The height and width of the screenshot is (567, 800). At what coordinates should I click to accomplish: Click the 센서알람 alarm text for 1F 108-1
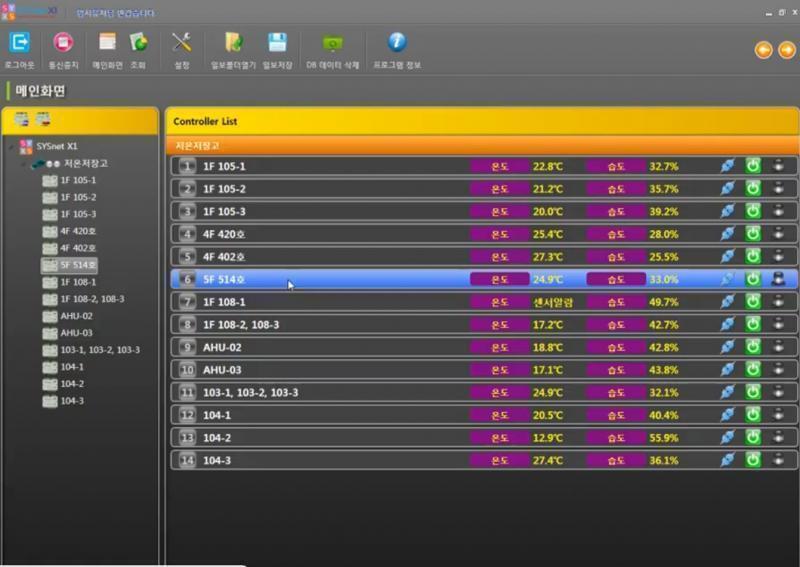(553, 302)
